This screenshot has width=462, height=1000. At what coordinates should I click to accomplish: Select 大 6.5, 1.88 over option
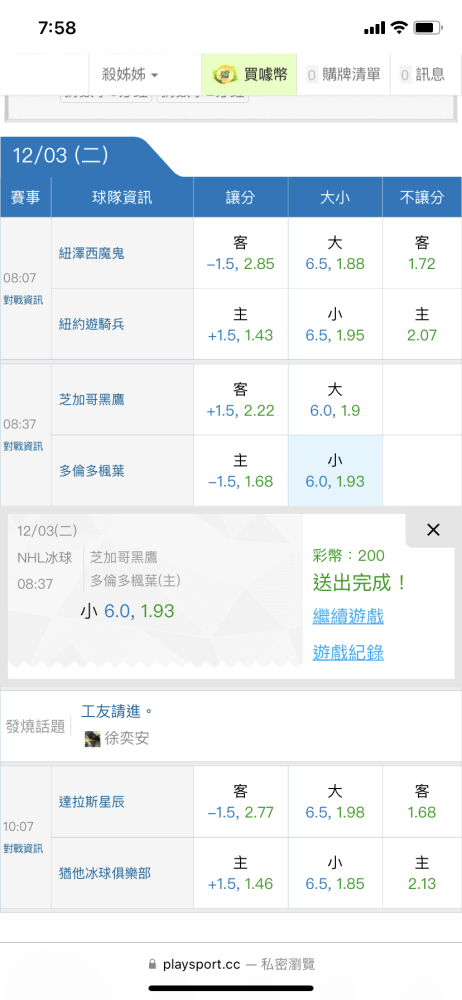pos(335,253)
